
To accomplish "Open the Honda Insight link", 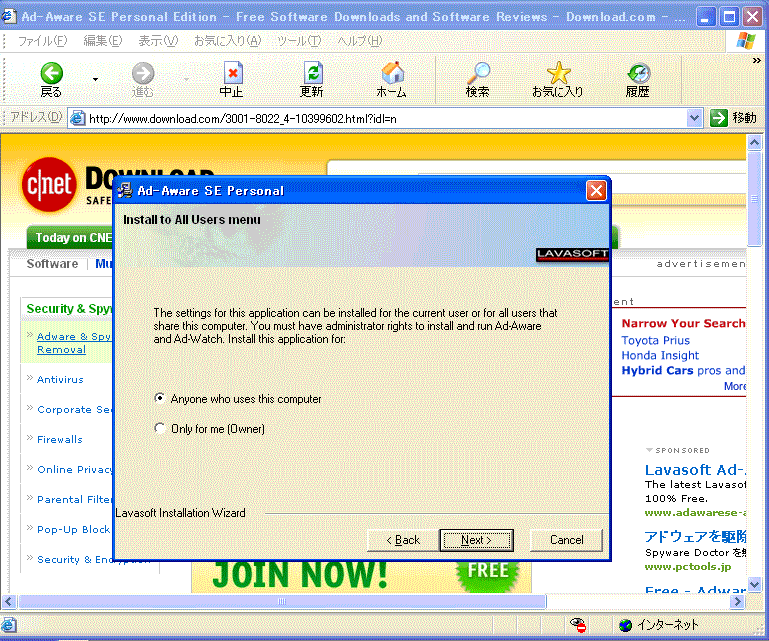I will pos(660,355).
